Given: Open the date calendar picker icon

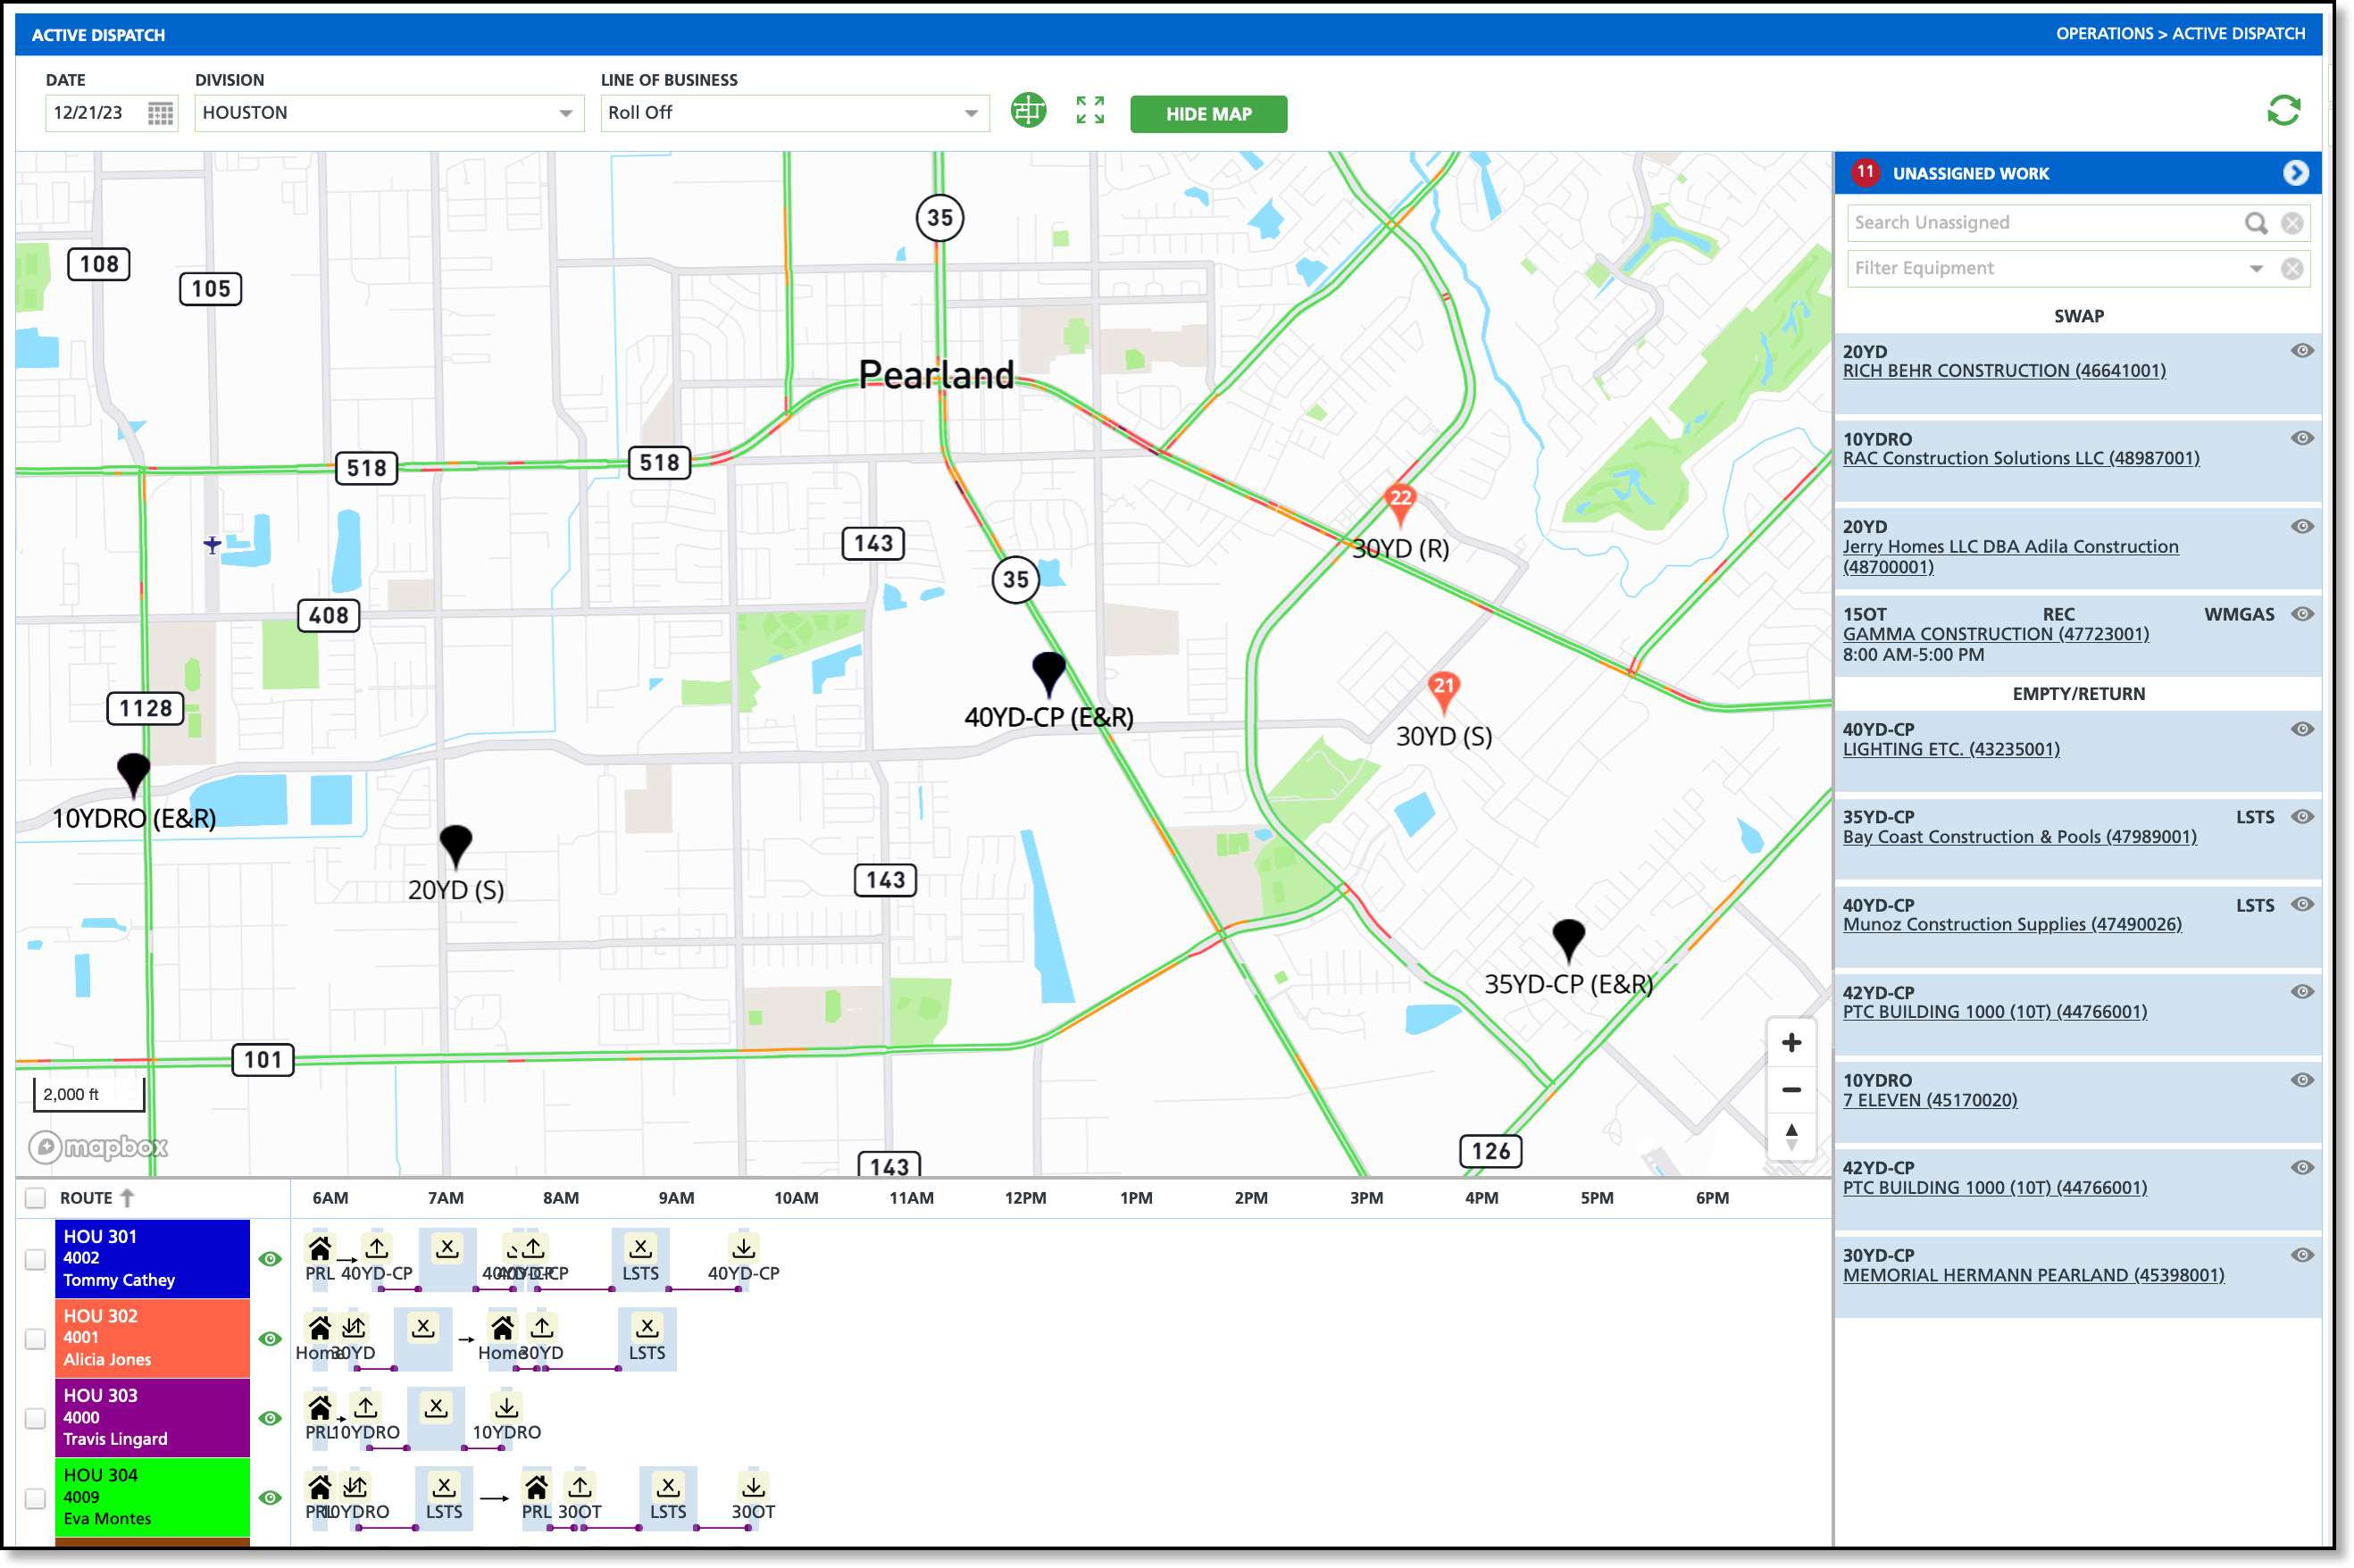Looking at the screenshot, I should [160, 113].
